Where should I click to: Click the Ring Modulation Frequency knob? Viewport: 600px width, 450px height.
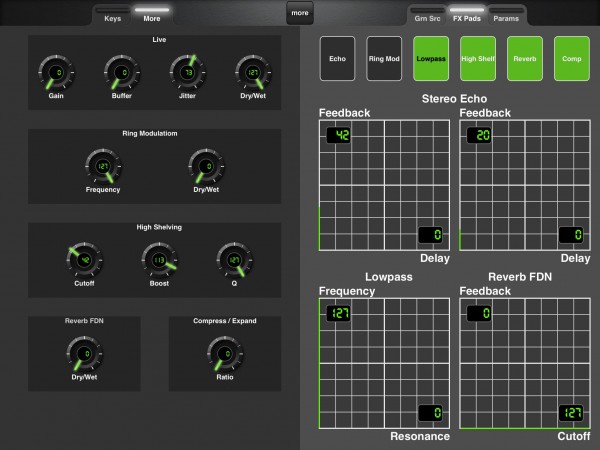coord(103,166)
